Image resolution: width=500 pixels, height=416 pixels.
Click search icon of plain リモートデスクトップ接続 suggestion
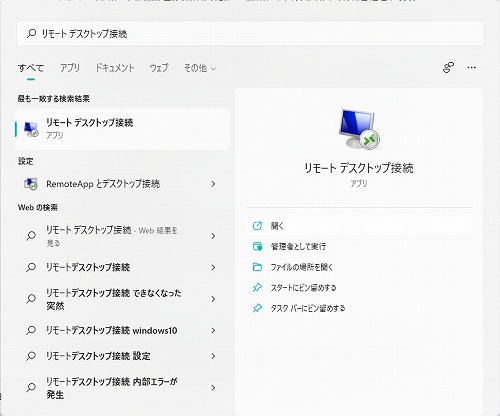[x=31, y=267]
